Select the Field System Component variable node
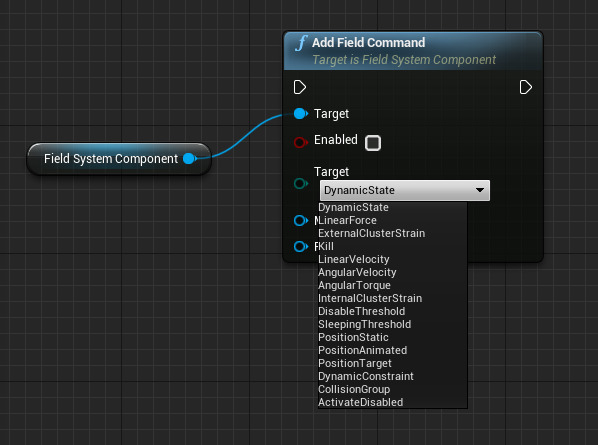Screen dimensions: 598x445 pyautogui.click(x=119, y=159)
